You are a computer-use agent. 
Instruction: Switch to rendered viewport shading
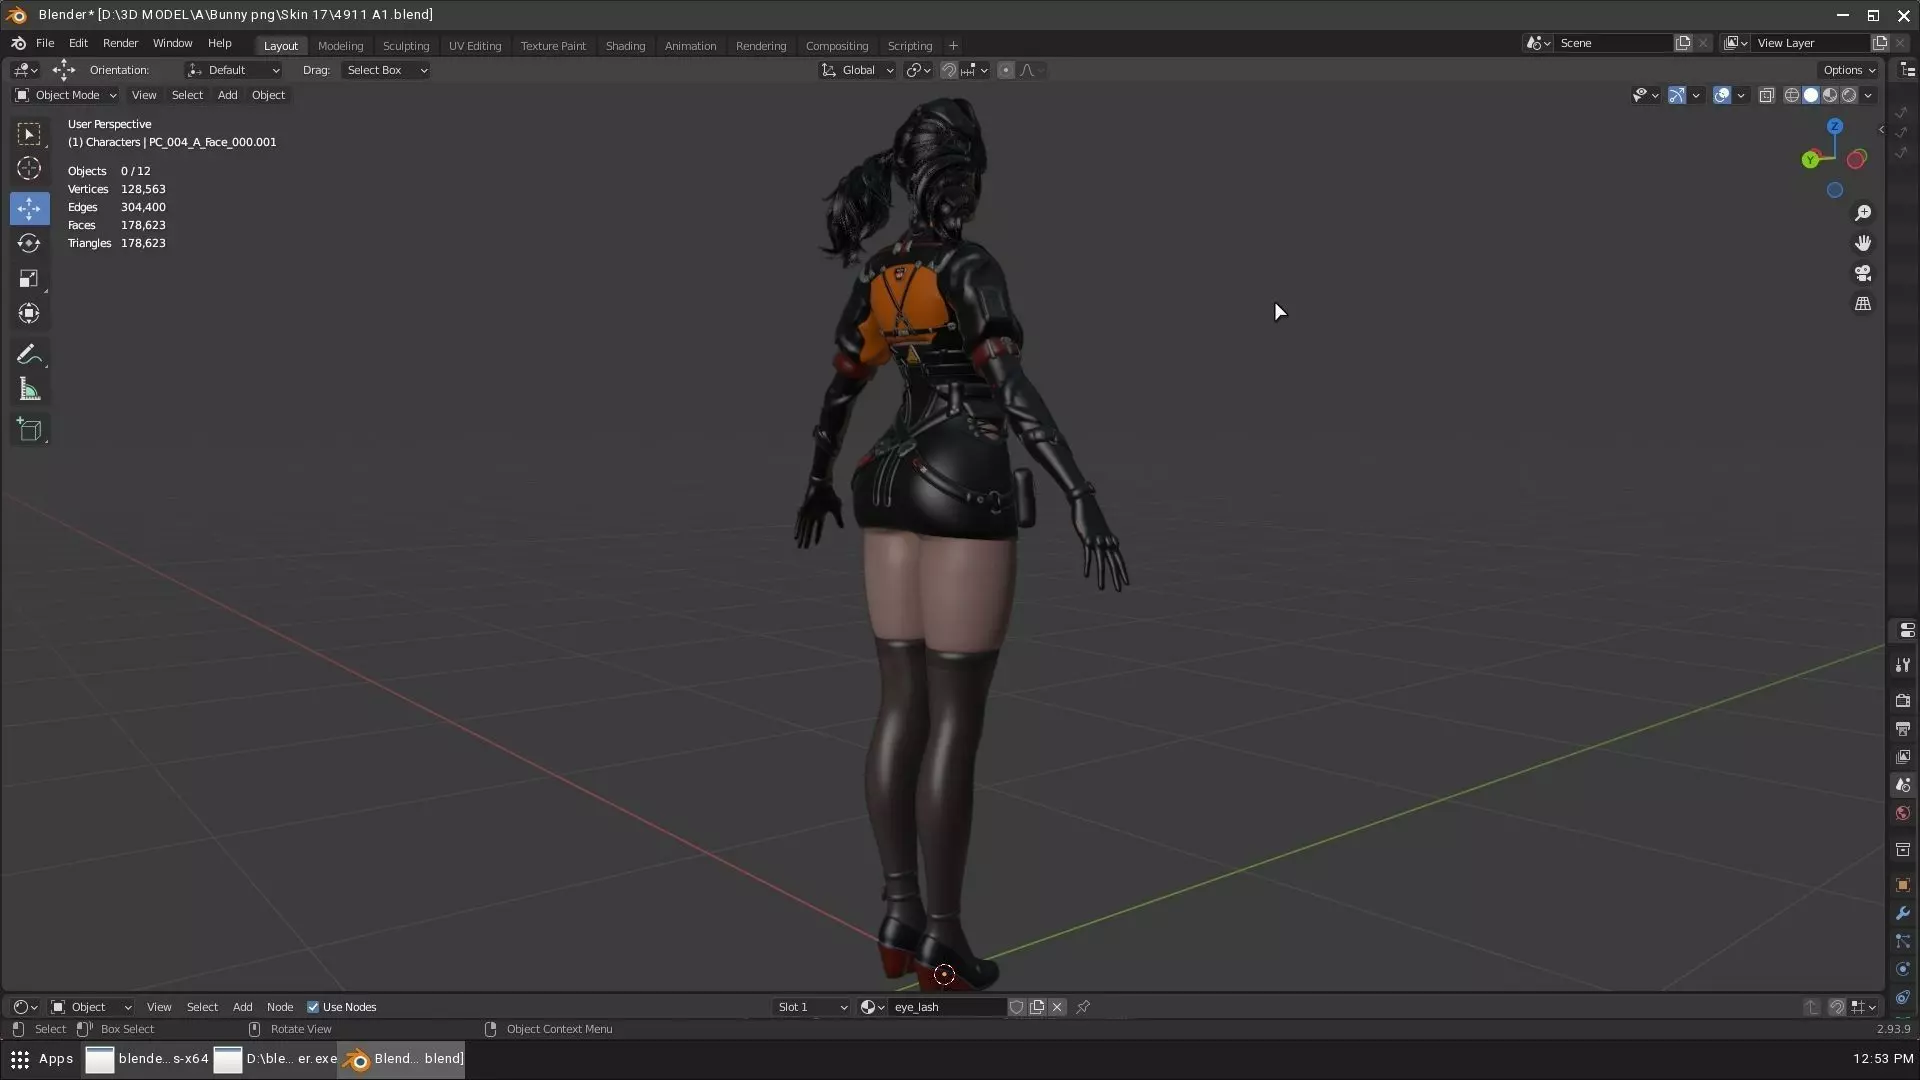tap(1849, 95)
